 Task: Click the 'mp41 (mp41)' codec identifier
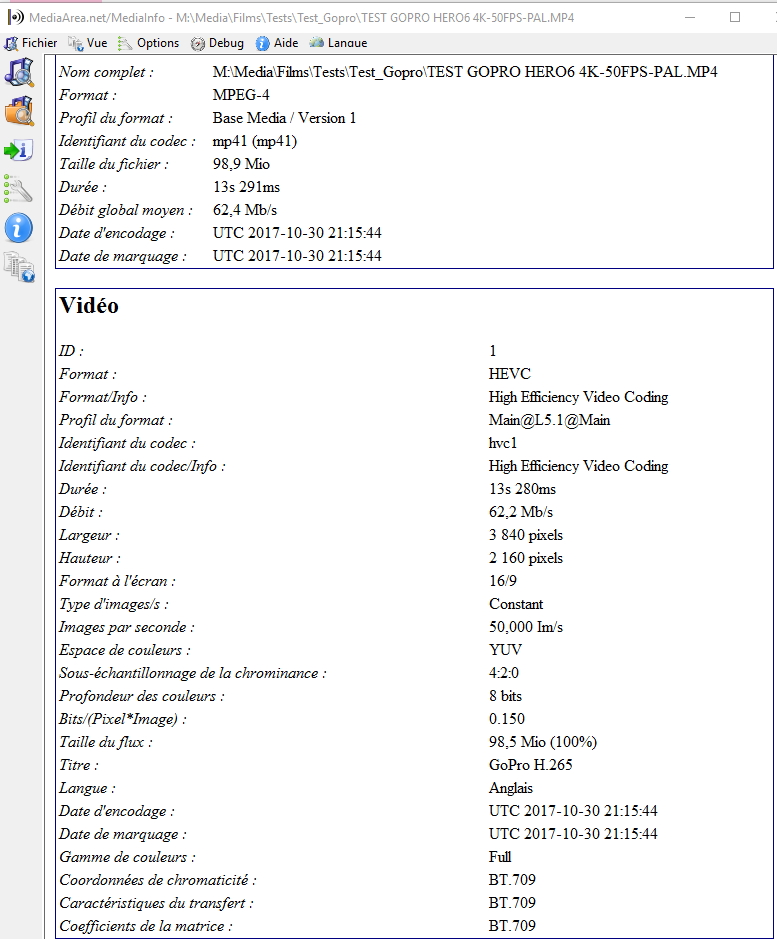255,141
